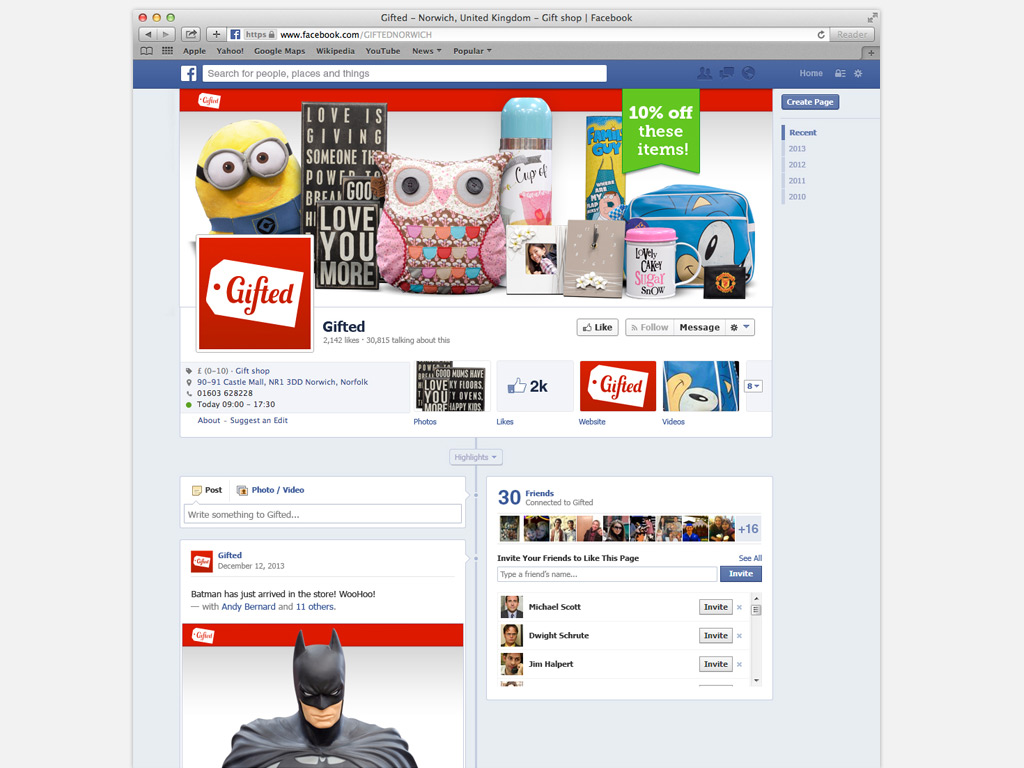1024x768 pixels.
Task: Open the Safari share button
Action: click(x=191, y=35)
